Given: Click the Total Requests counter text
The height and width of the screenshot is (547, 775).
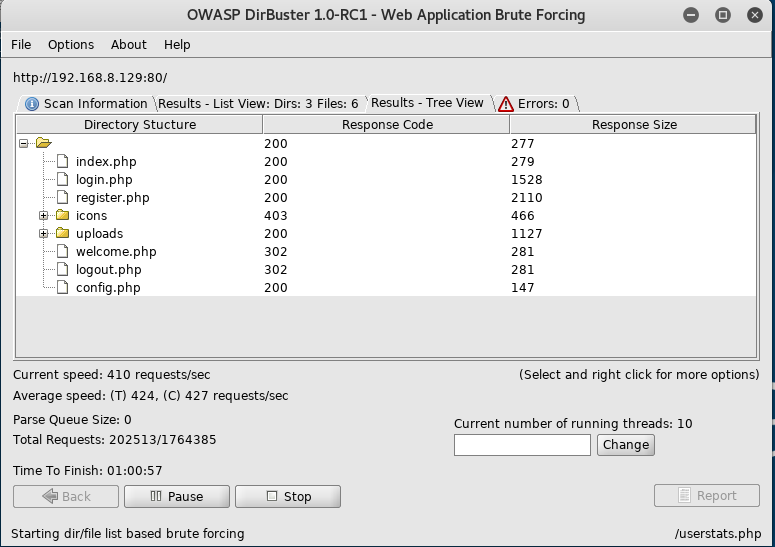Looking at the screenshot, I should [115, 440].
